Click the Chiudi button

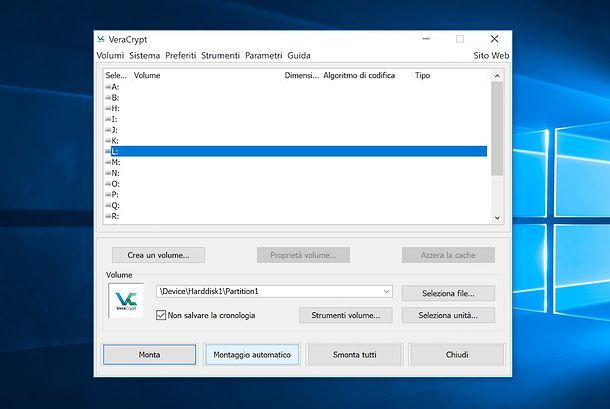coord(457,355)
